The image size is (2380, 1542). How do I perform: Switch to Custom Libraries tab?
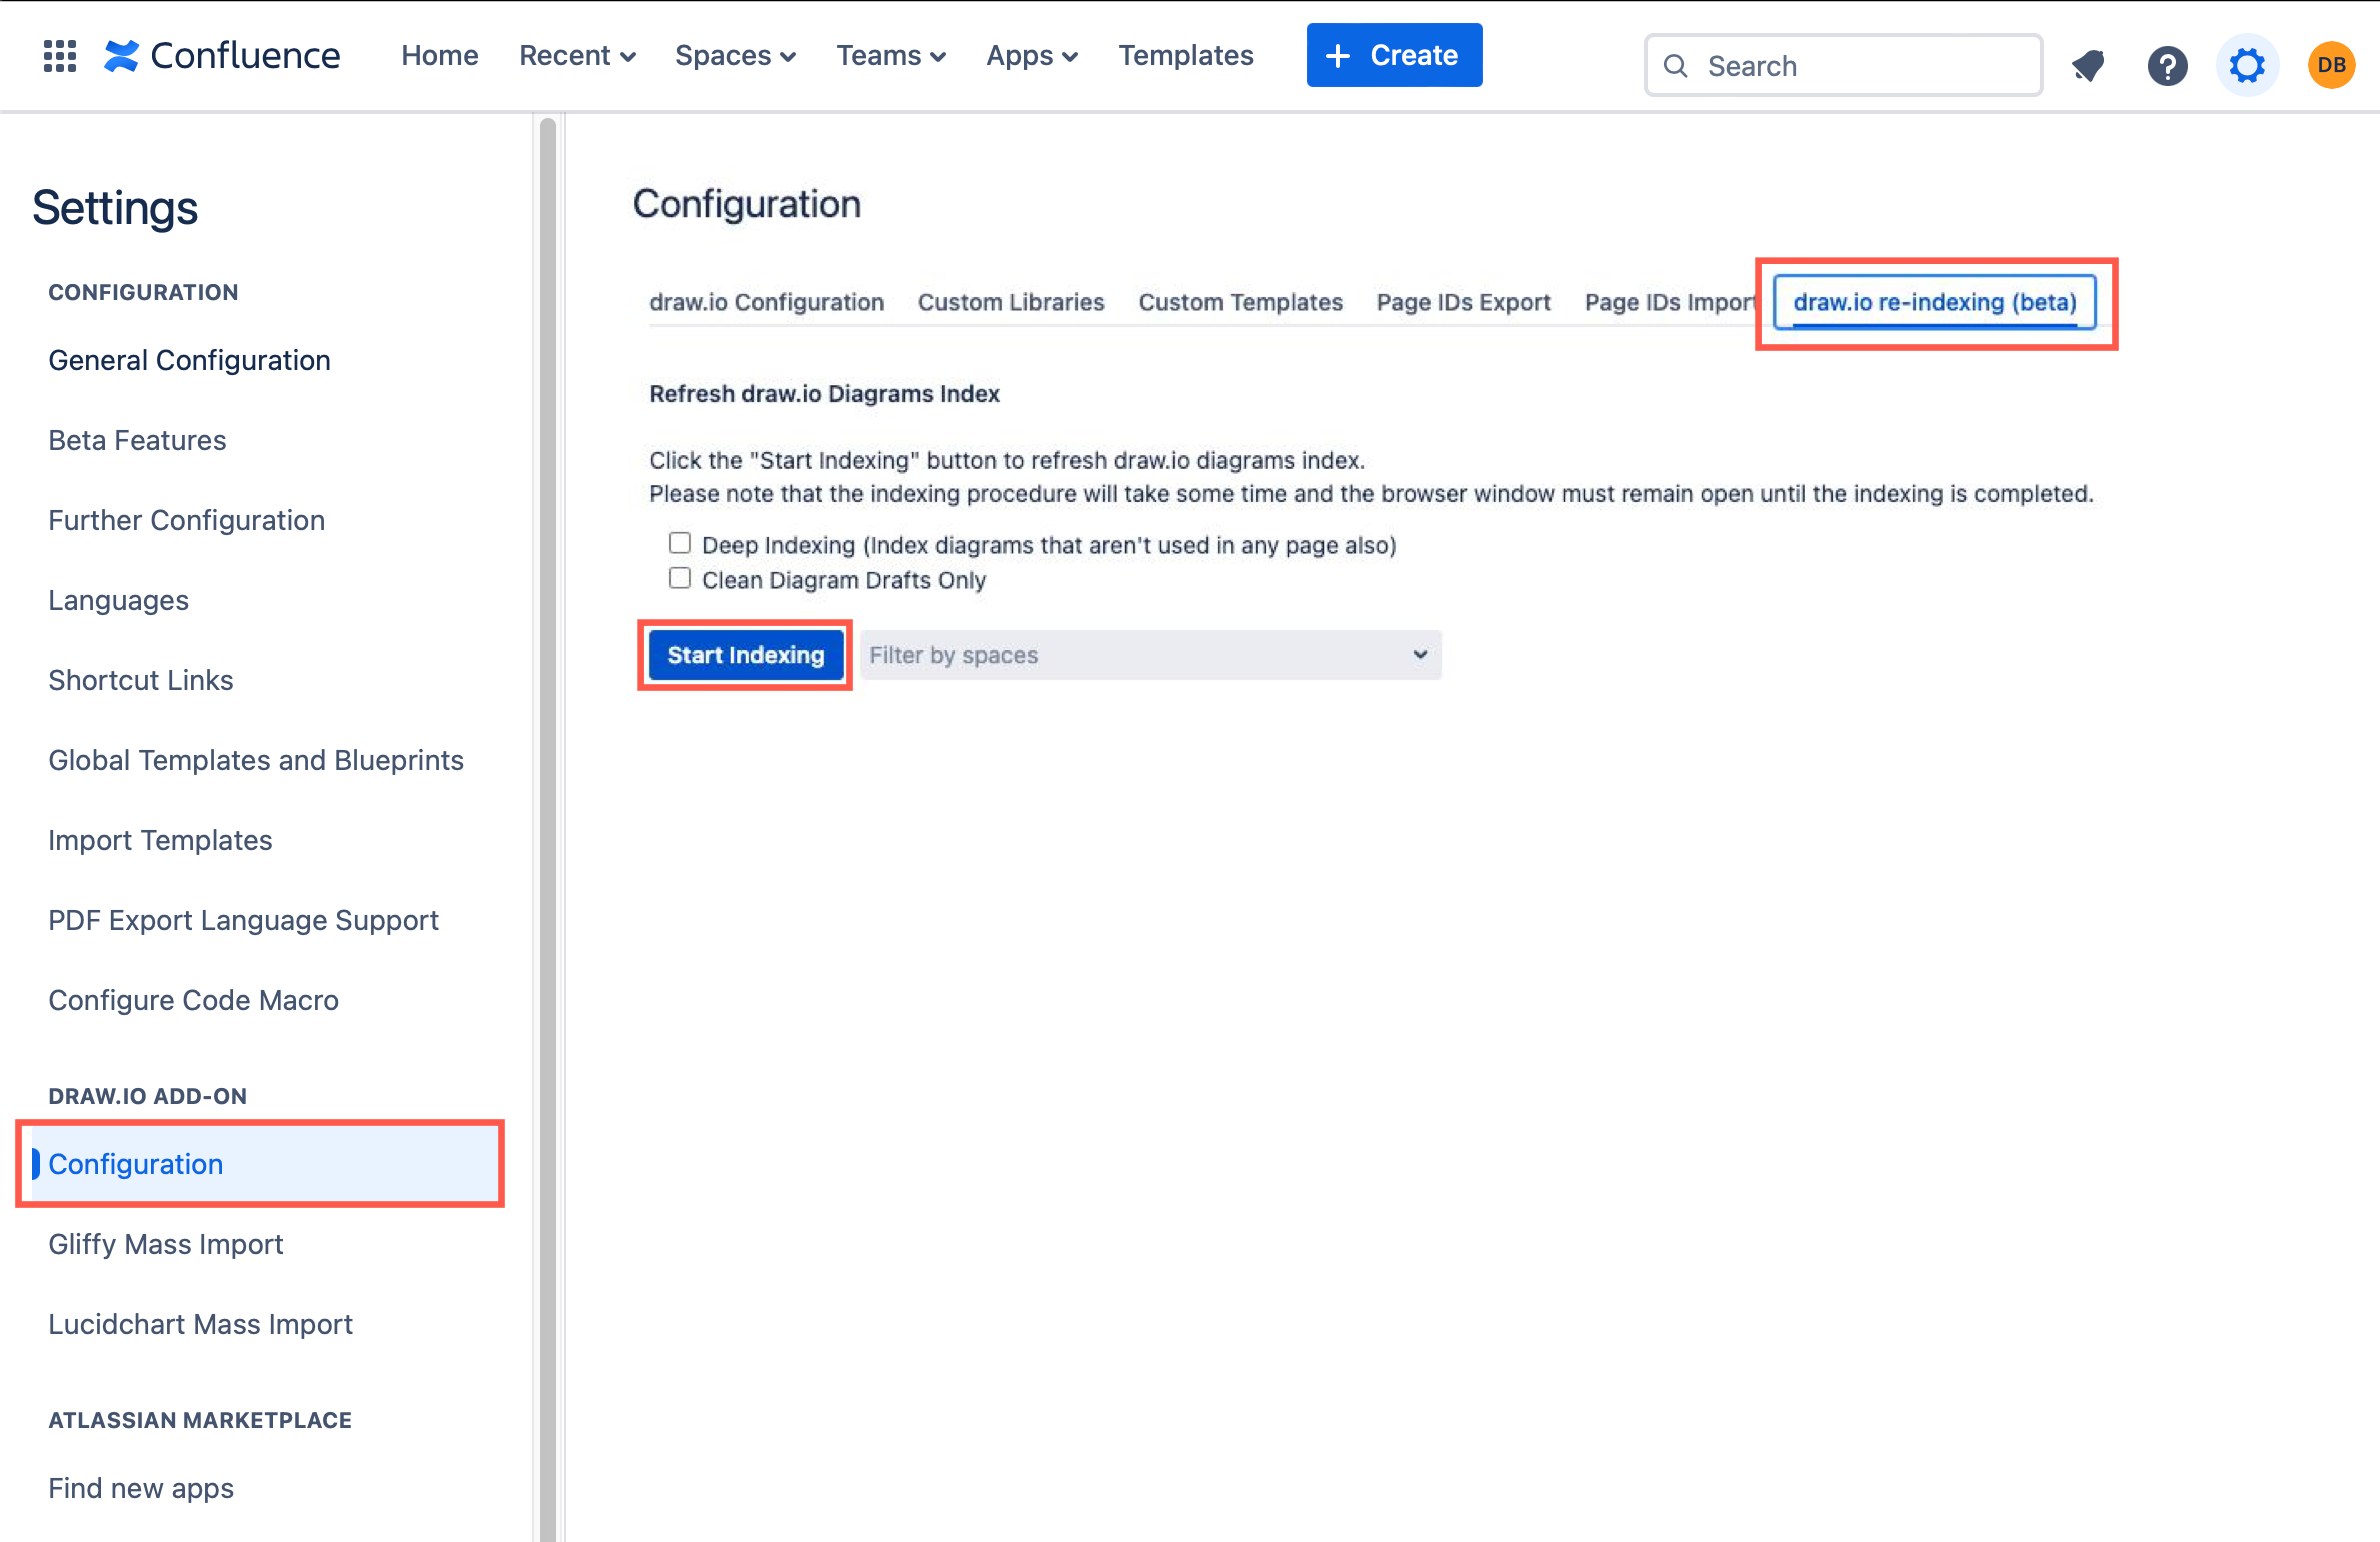1010,302
